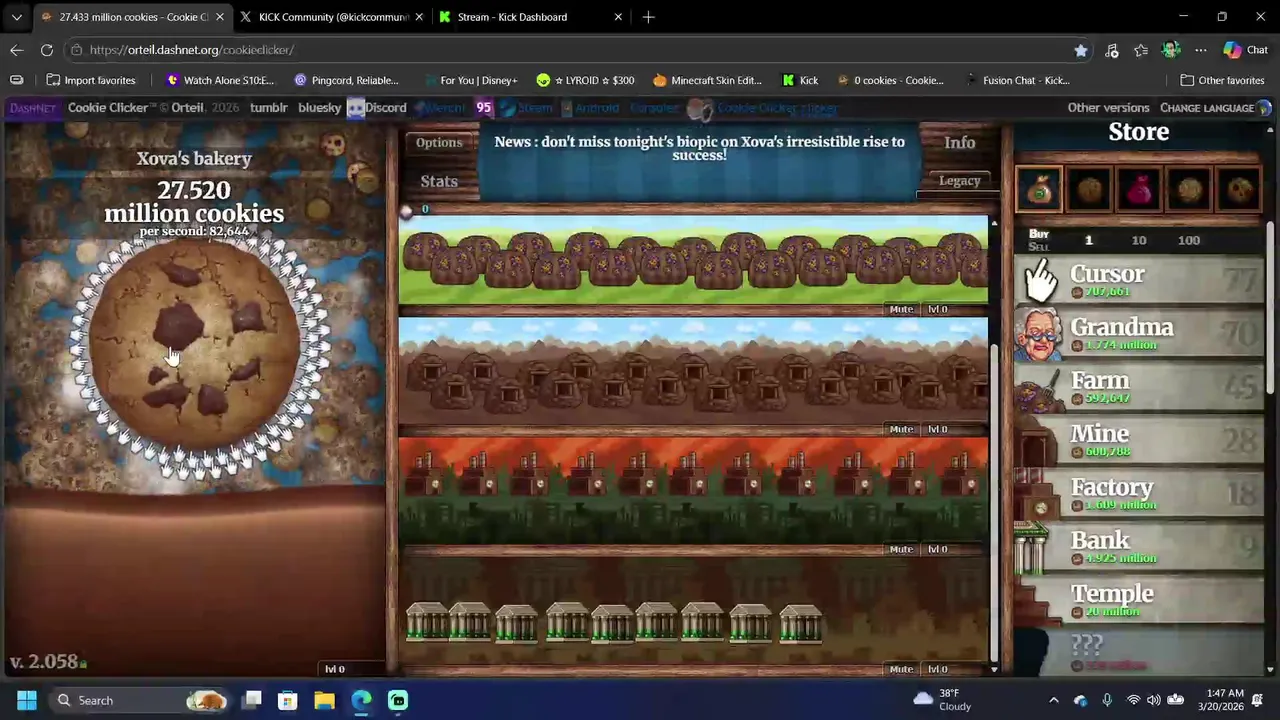This screenshot has height=720, width=1280.
Task: Open the tumblr link in top bar
Action: pos(268,108)
